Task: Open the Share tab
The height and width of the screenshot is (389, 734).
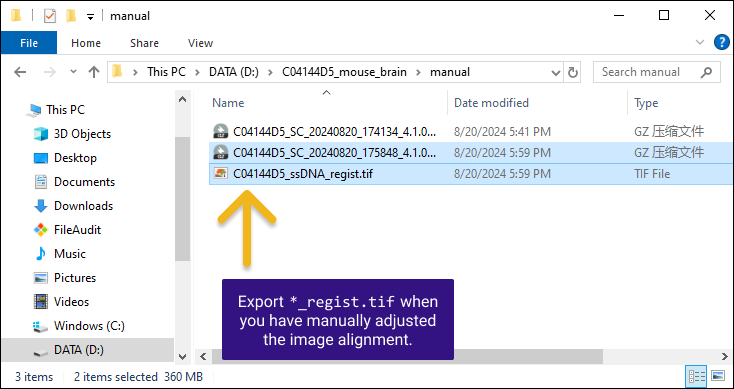Action: 144,43
